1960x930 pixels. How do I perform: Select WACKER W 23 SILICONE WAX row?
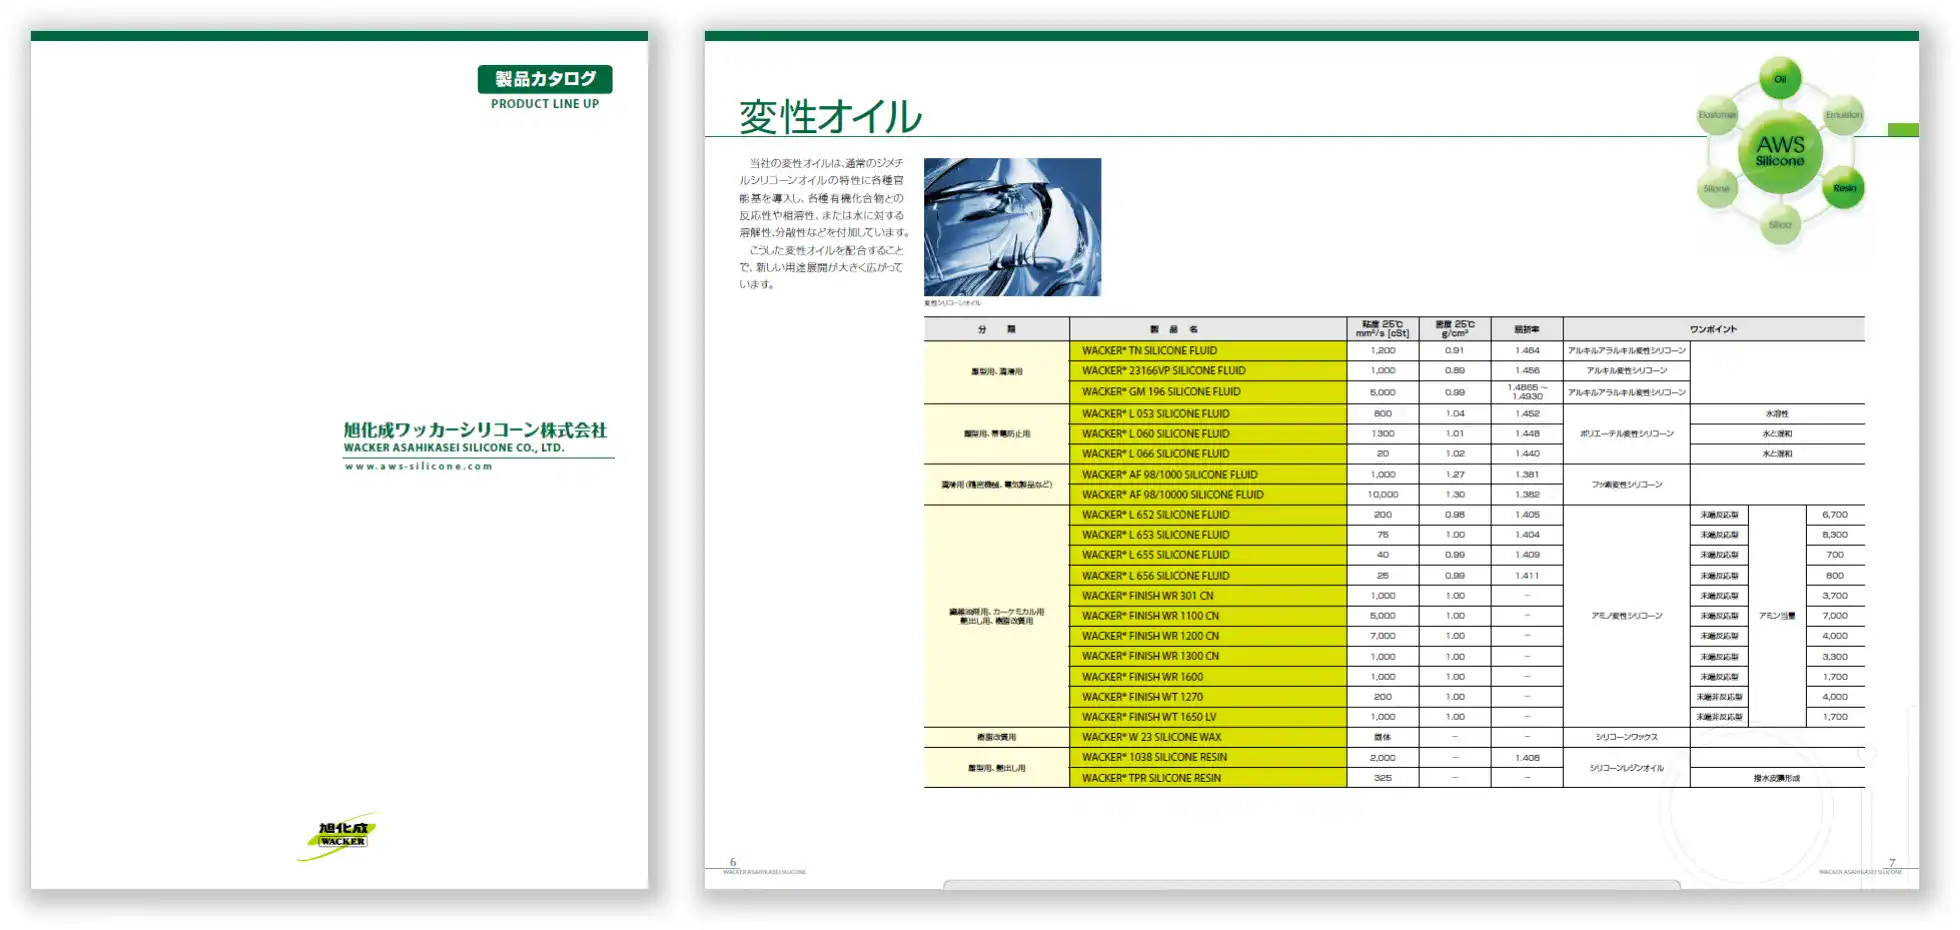(x=1208, y=737)
